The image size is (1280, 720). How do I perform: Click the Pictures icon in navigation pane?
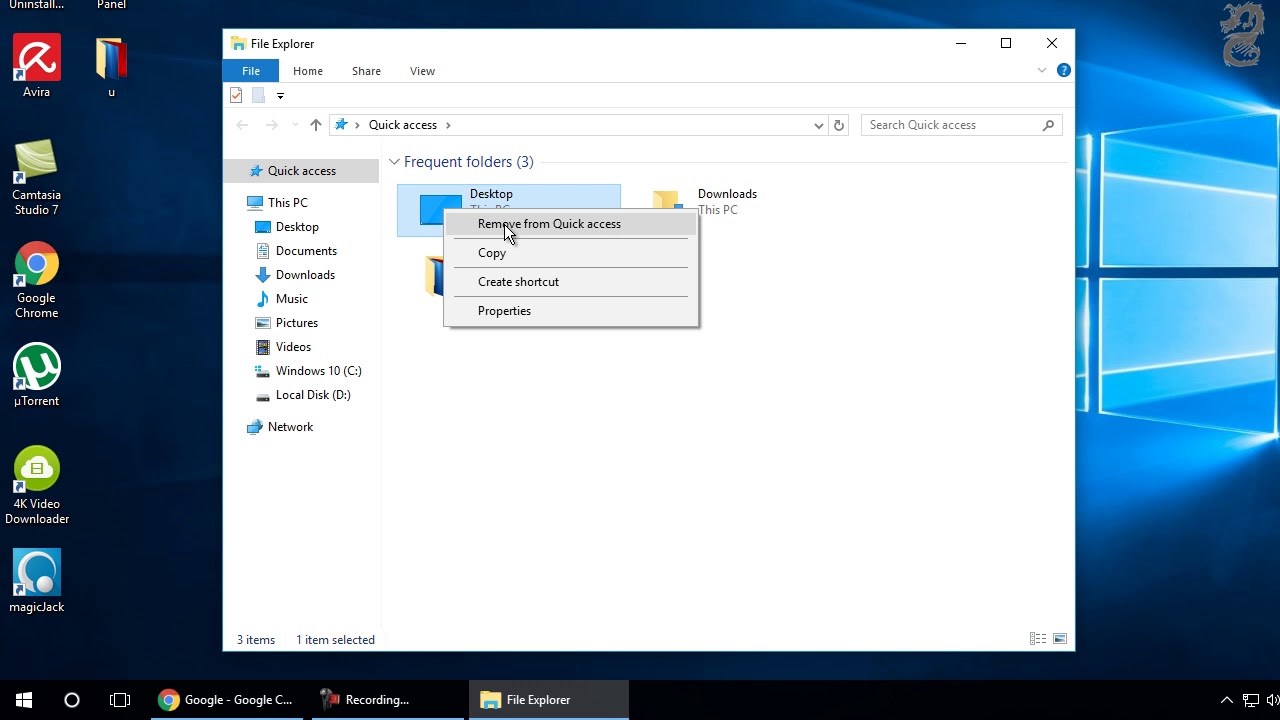click(x=263, y=323)
